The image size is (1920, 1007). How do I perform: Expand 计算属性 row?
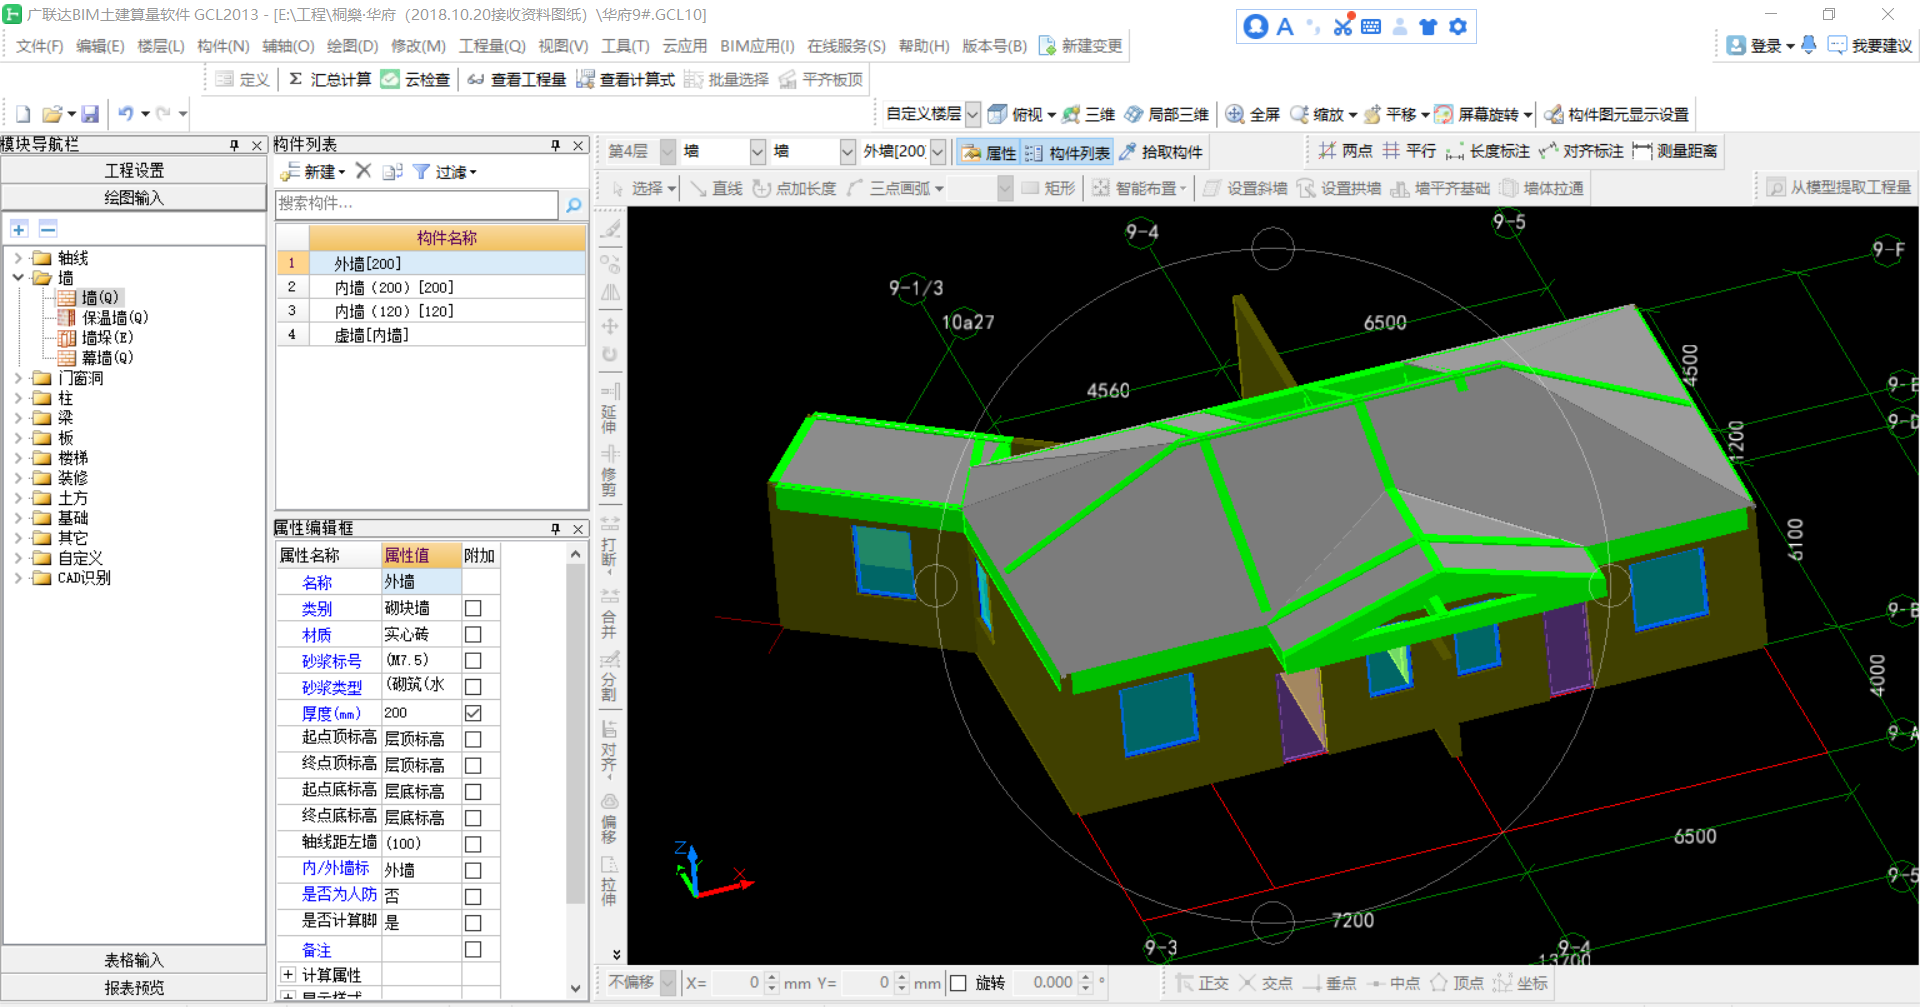[288, 974]
